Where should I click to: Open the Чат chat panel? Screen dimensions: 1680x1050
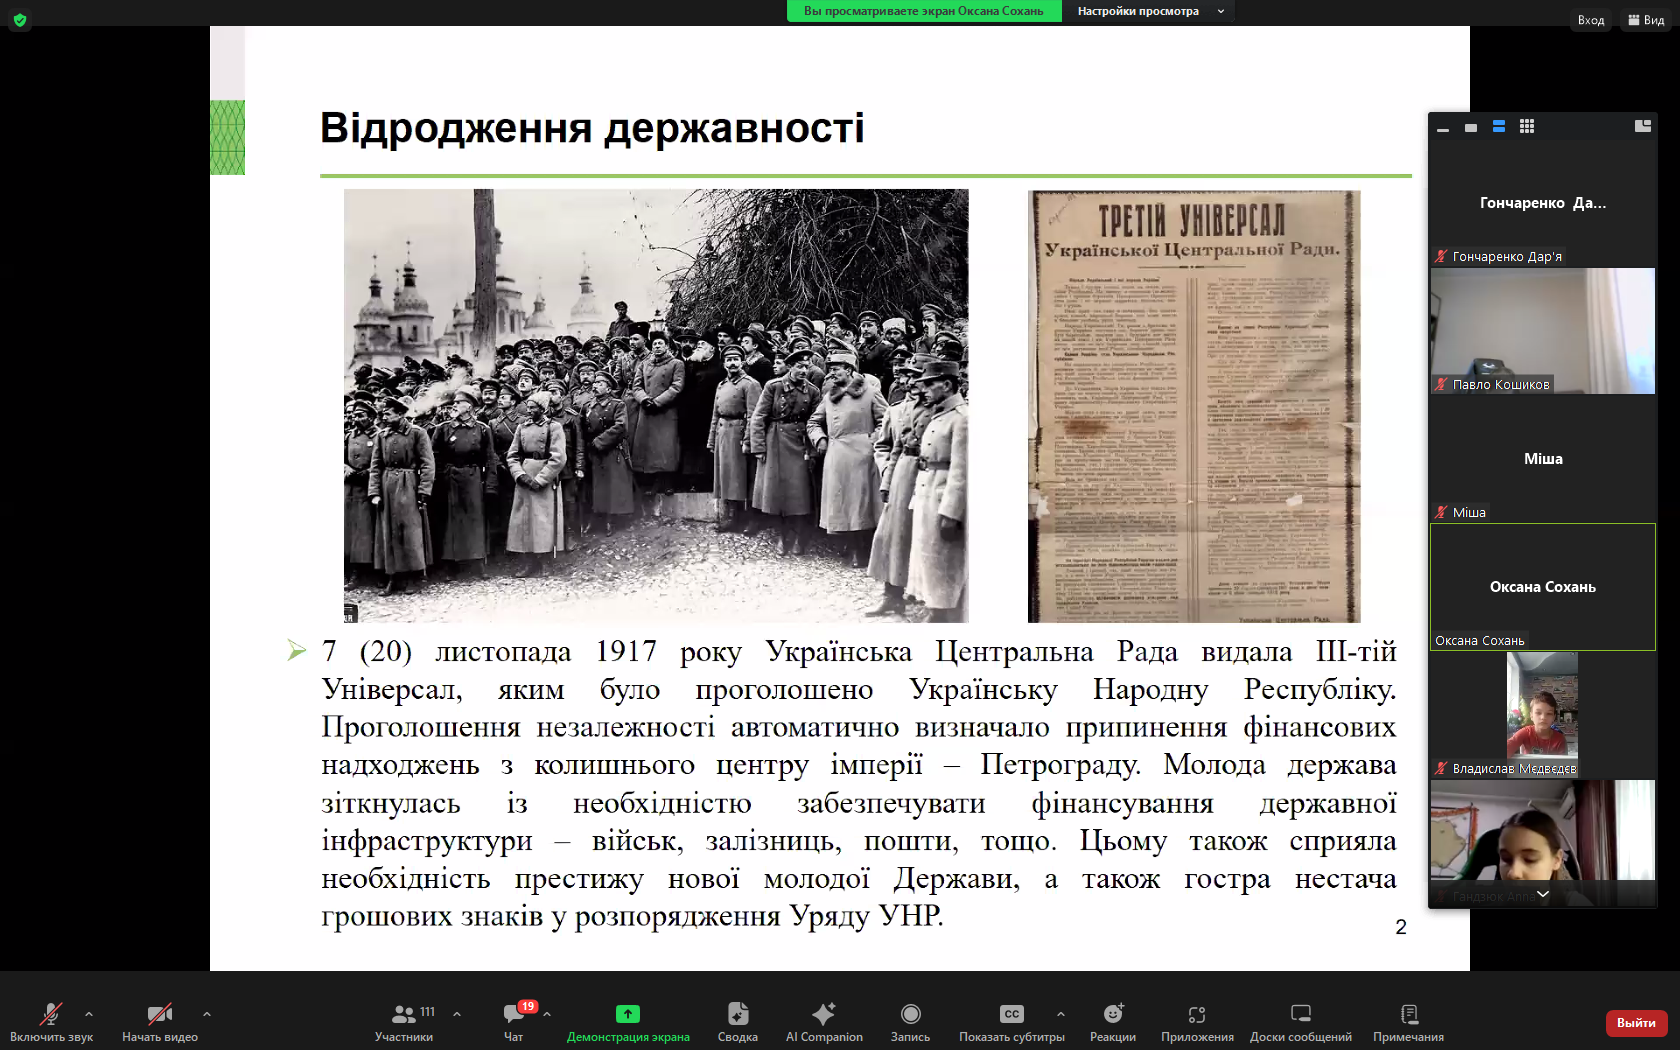[515, 1020]
